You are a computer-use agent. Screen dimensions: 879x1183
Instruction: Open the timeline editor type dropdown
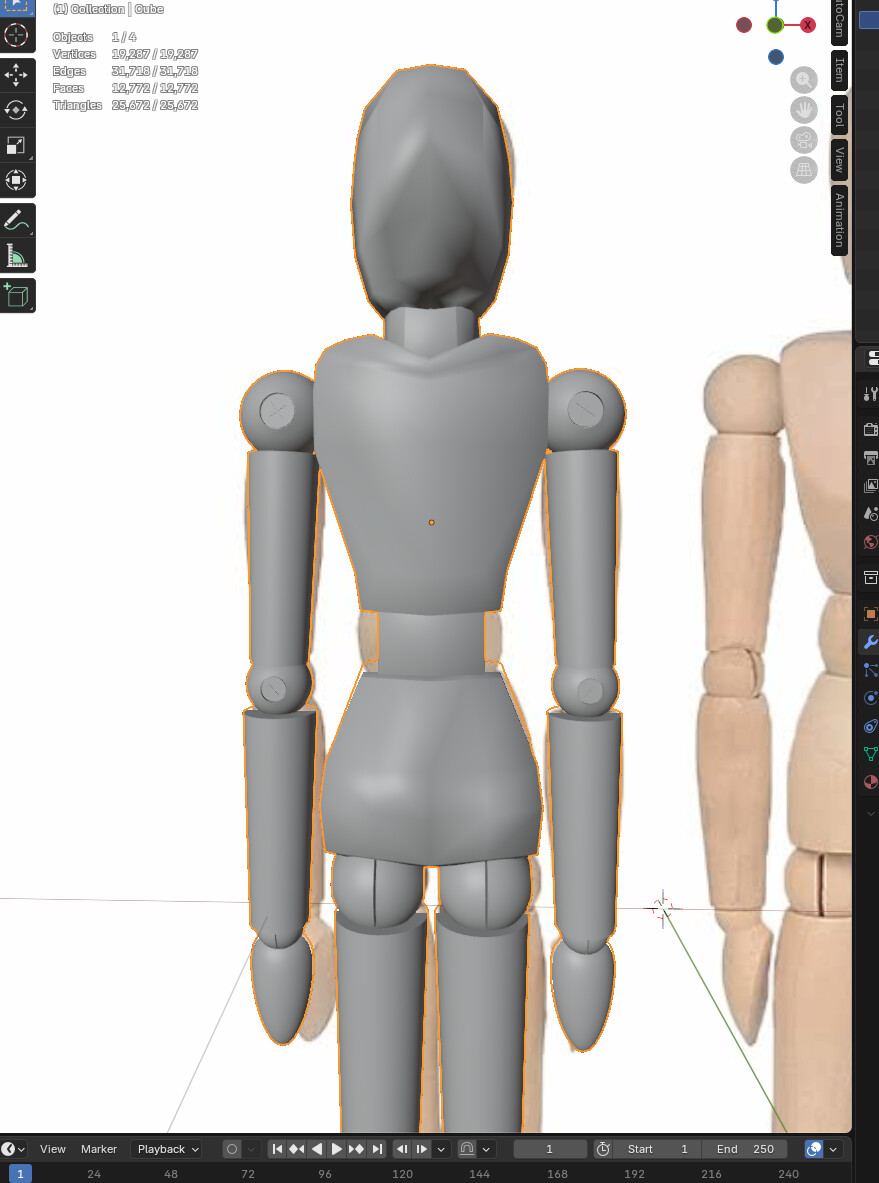14,1149
